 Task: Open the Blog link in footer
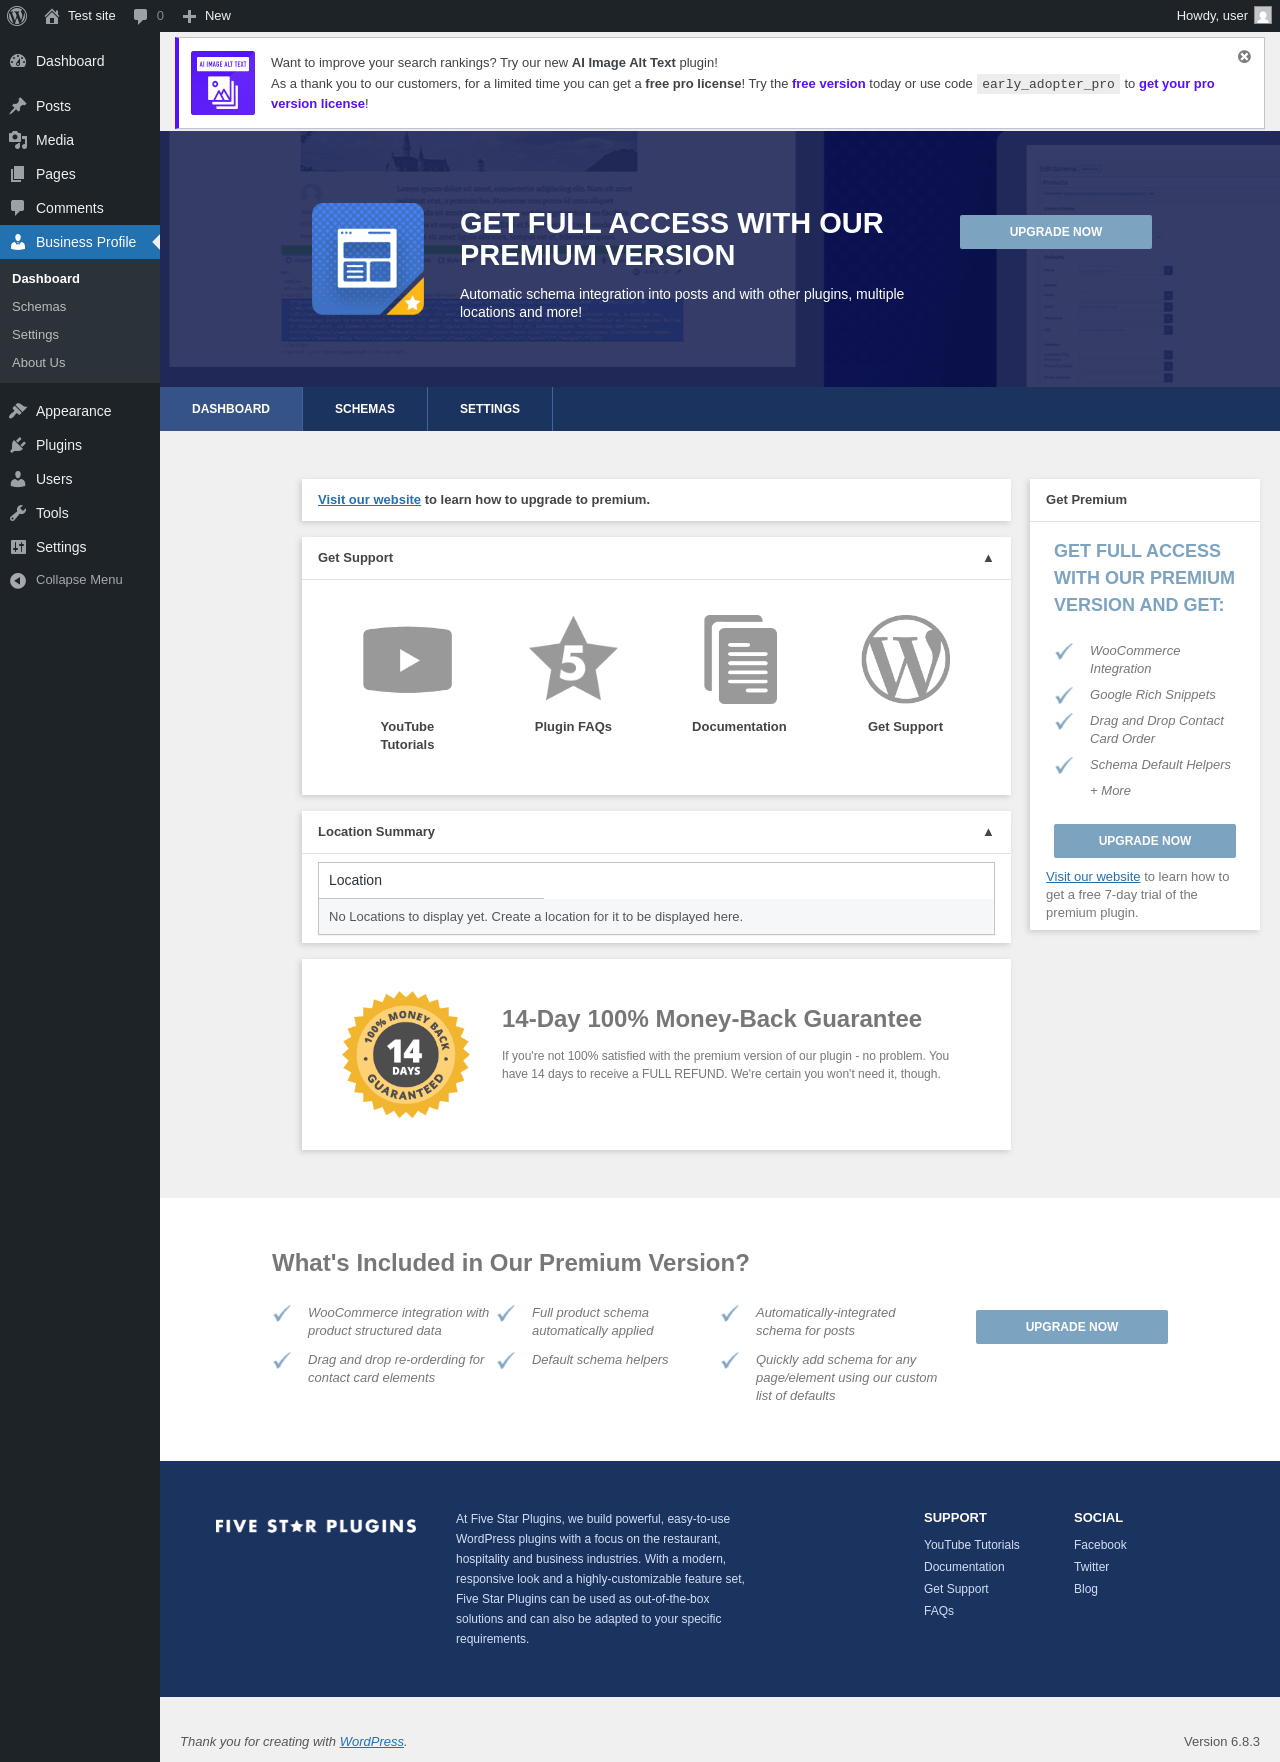[x=1086, y=1589]
